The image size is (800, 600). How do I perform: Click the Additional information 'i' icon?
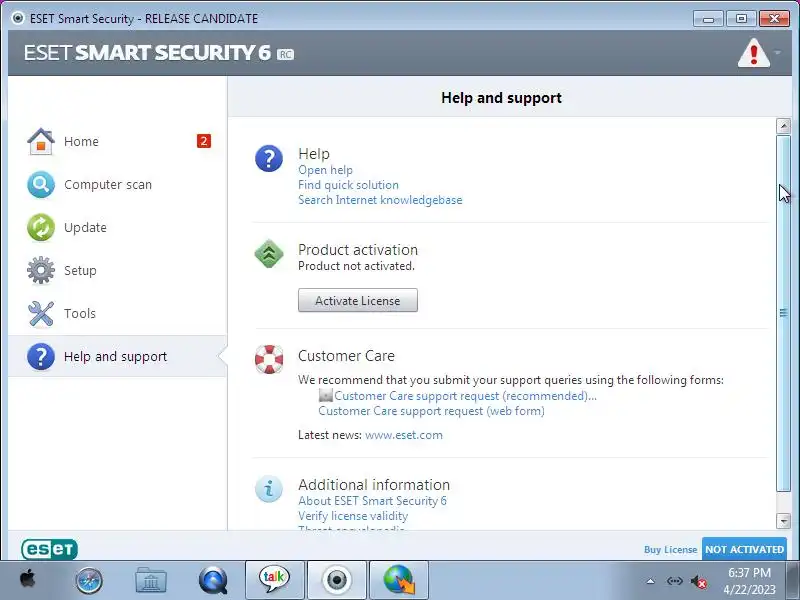click(x=269, y=489)
